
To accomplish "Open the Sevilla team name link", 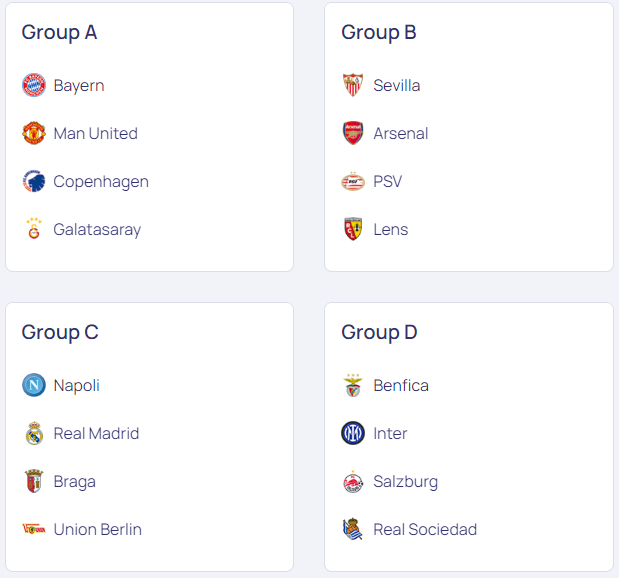I will tap(397, 85).
